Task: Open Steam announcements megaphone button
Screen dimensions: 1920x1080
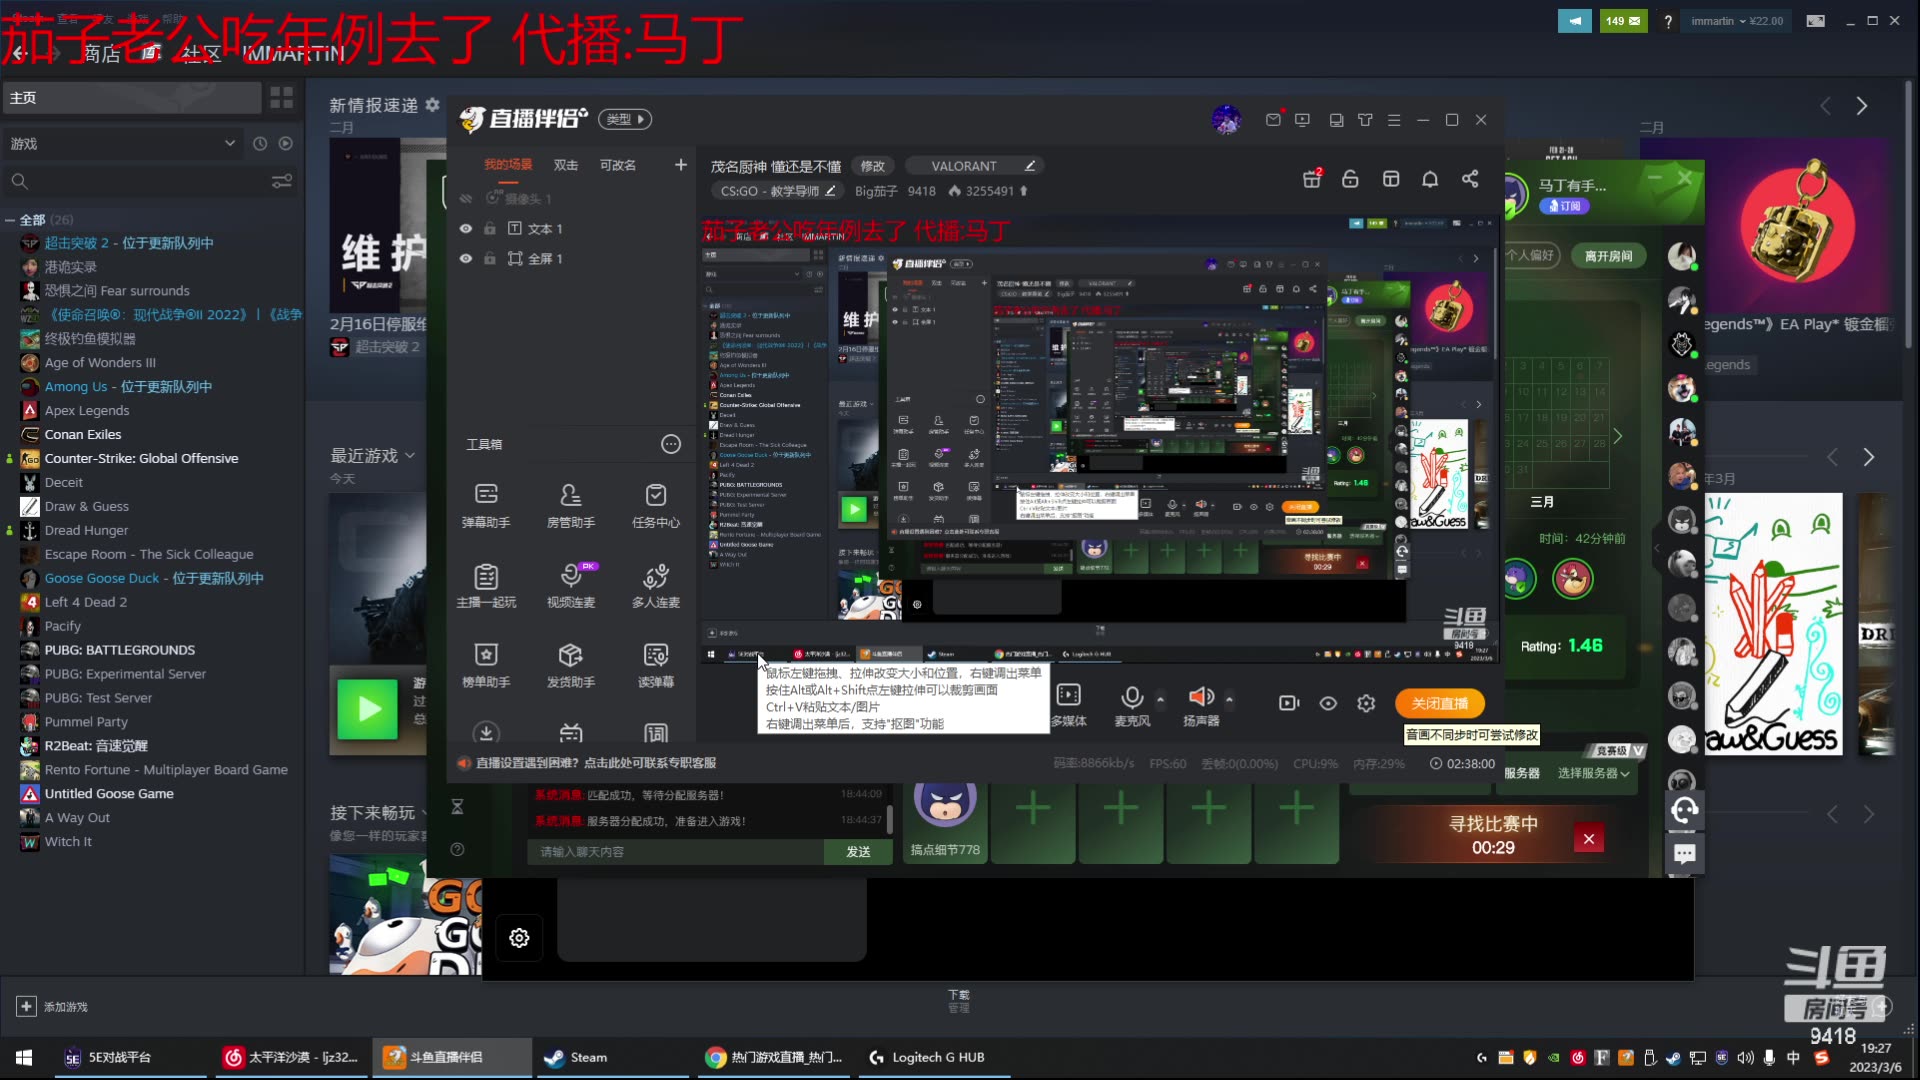Action: (x=1574, y=21)
